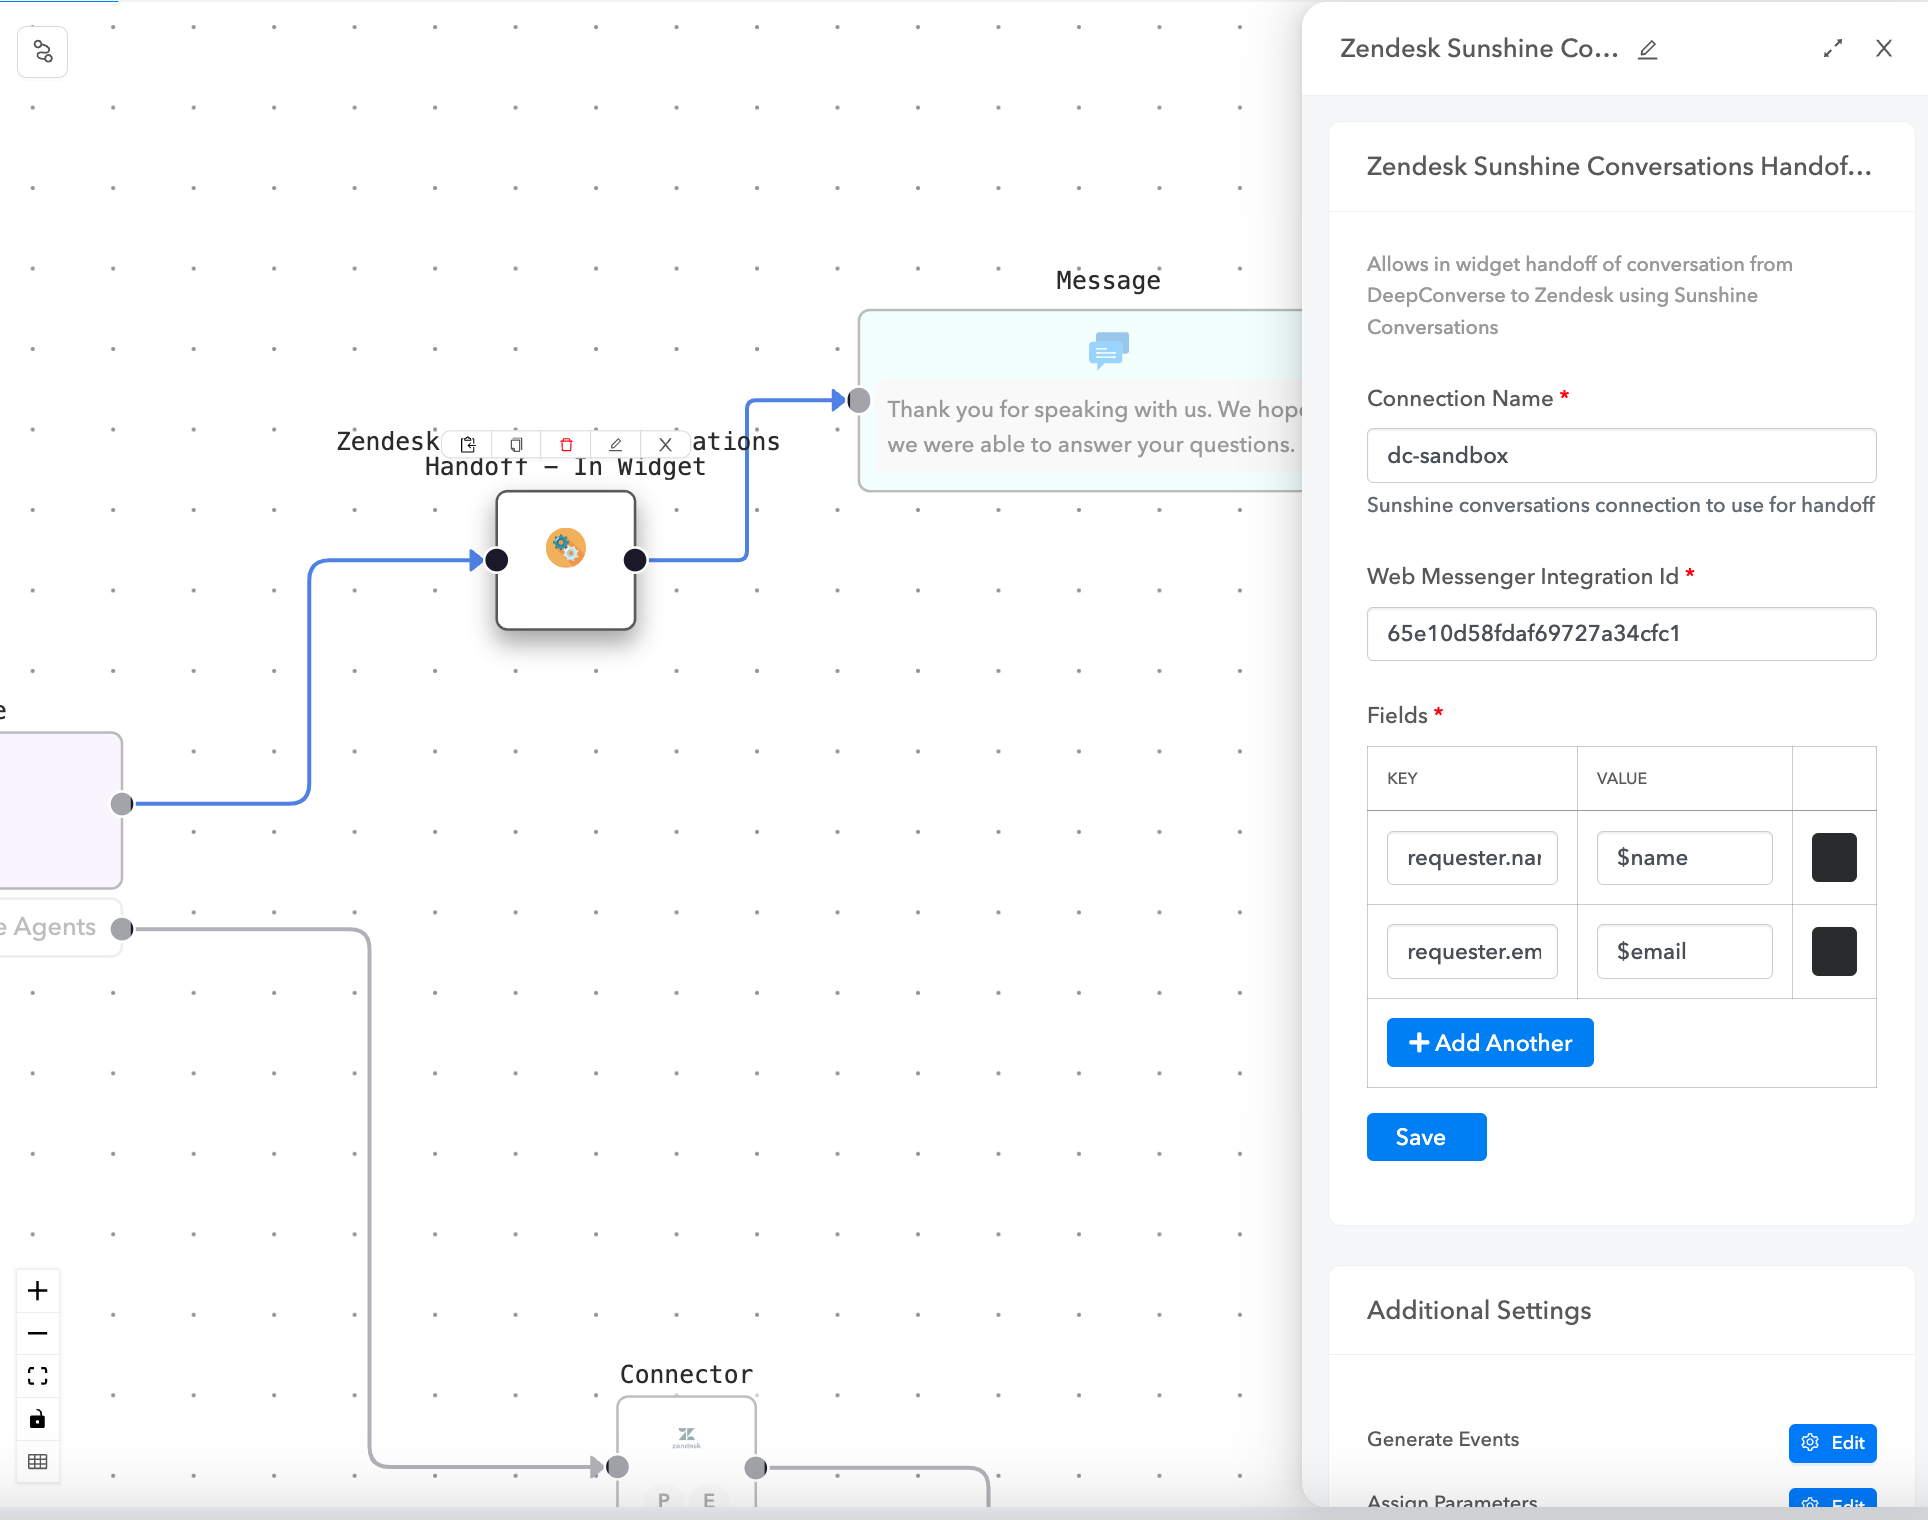The width and height of the screenshot is (1928, 1520).
Task: Click the connections icon at top left corner
Action: pos(42,51)
